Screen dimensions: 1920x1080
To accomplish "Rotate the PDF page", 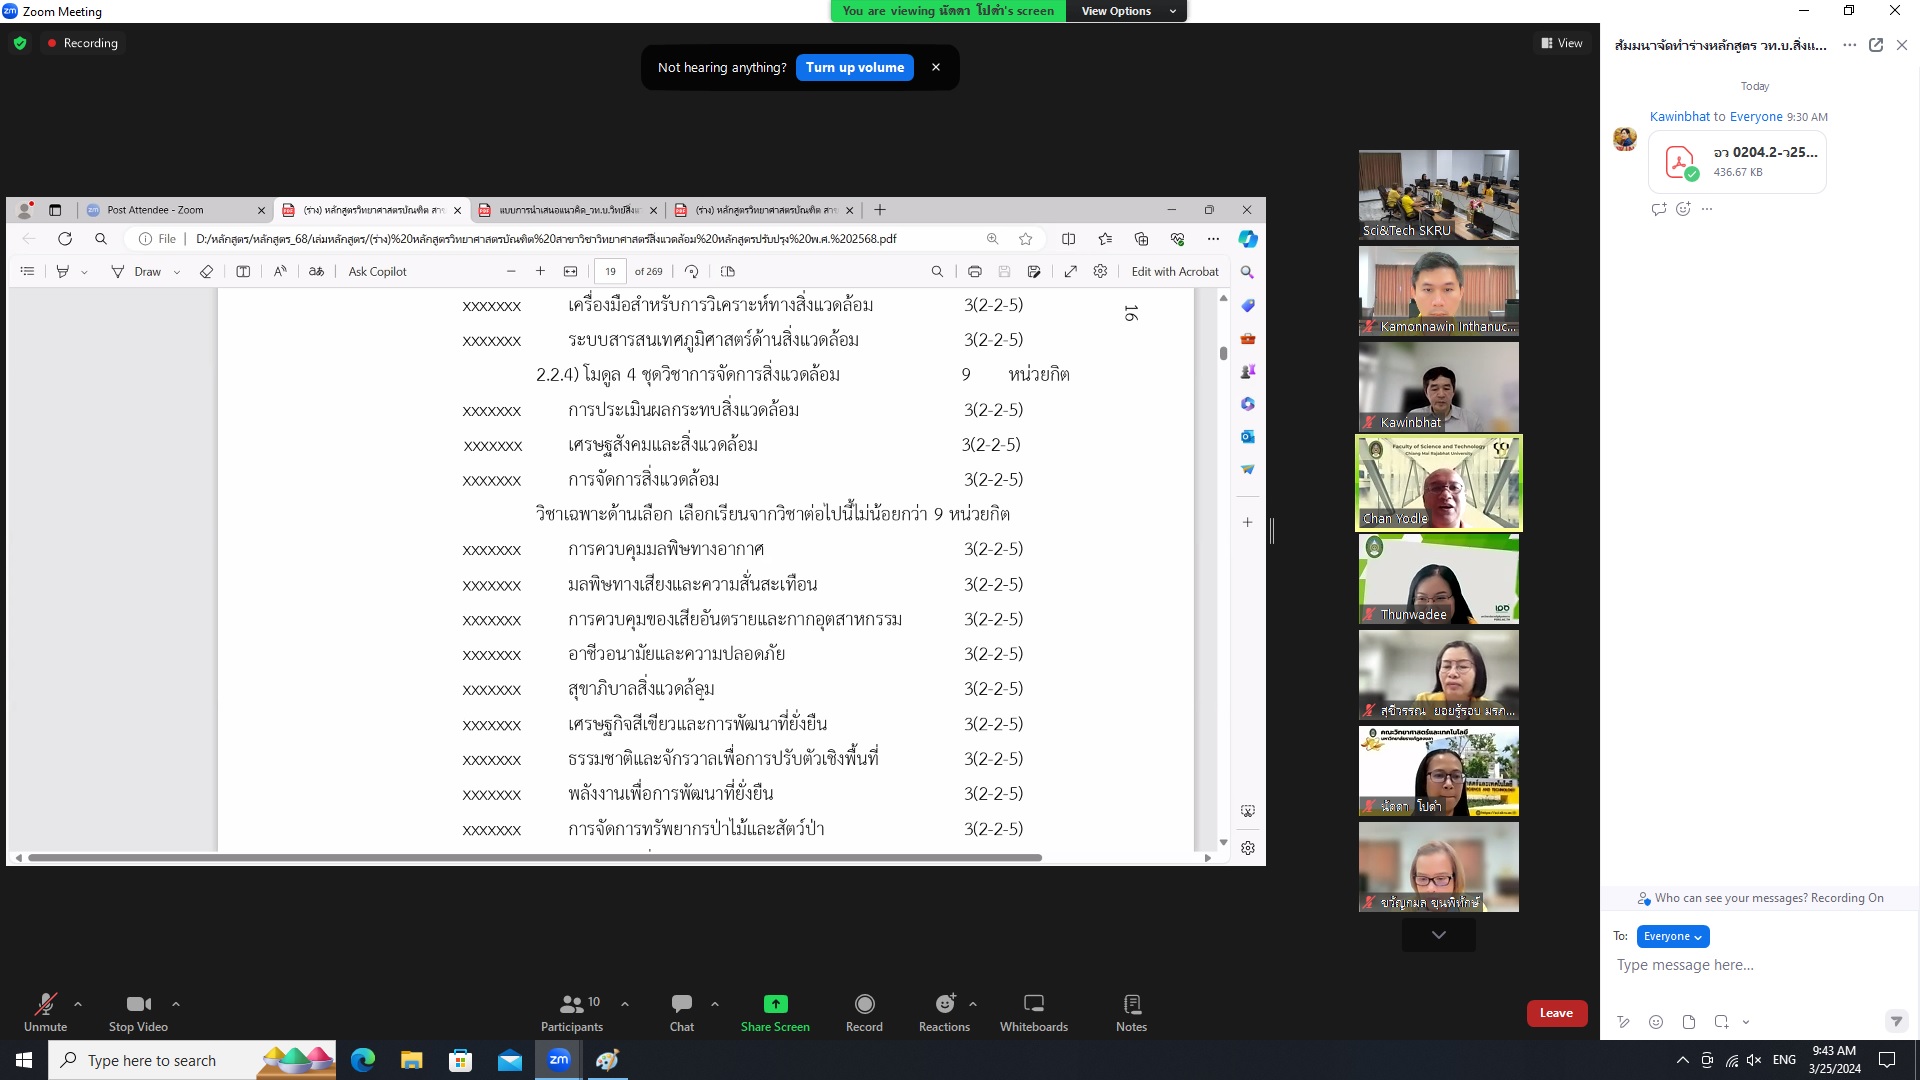I will [x=691, y=271].
